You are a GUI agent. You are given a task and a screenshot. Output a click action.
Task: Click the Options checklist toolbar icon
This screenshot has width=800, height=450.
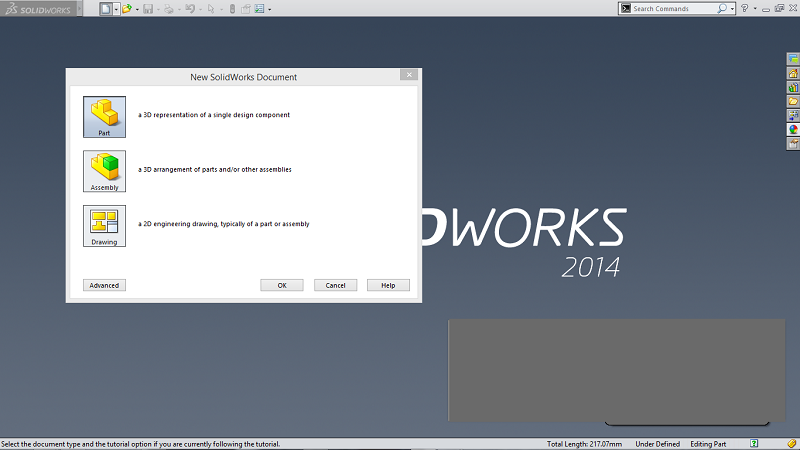click(260, 9)
